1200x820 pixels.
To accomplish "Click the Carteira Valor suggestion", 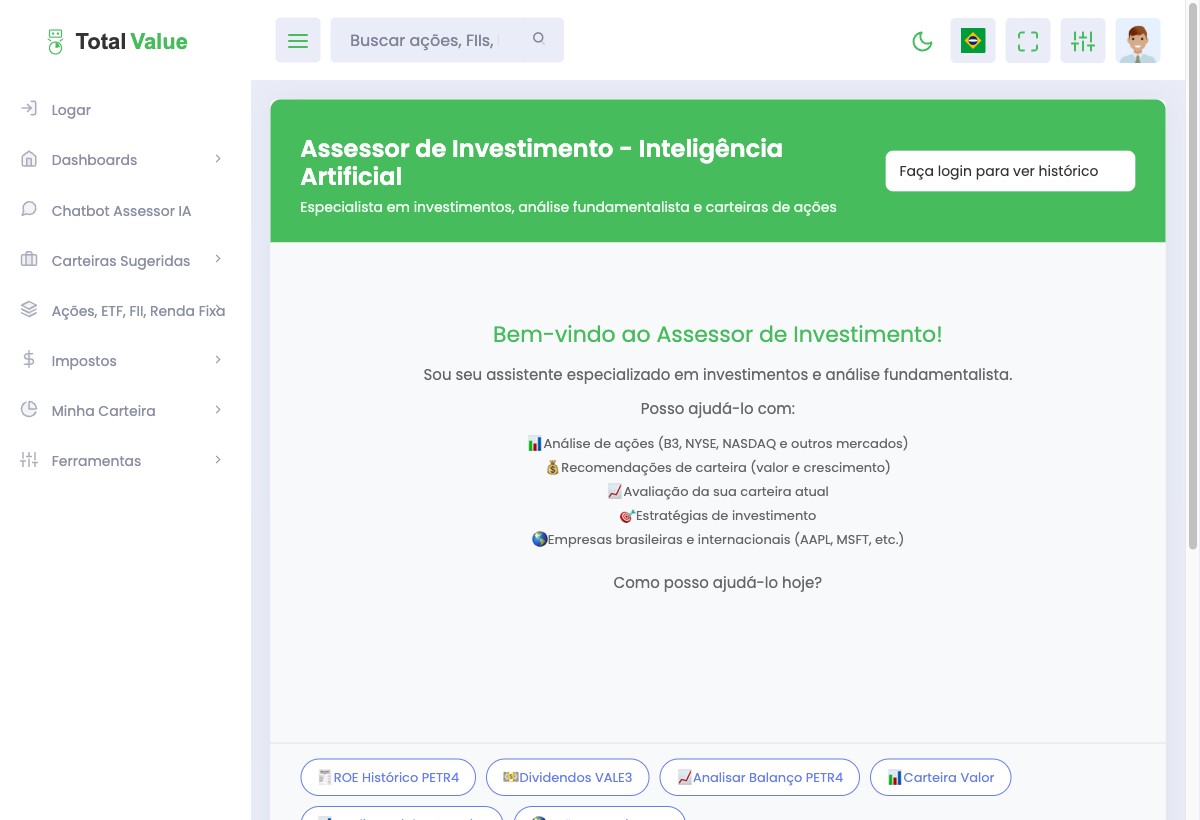I will [x=940, y=777].
